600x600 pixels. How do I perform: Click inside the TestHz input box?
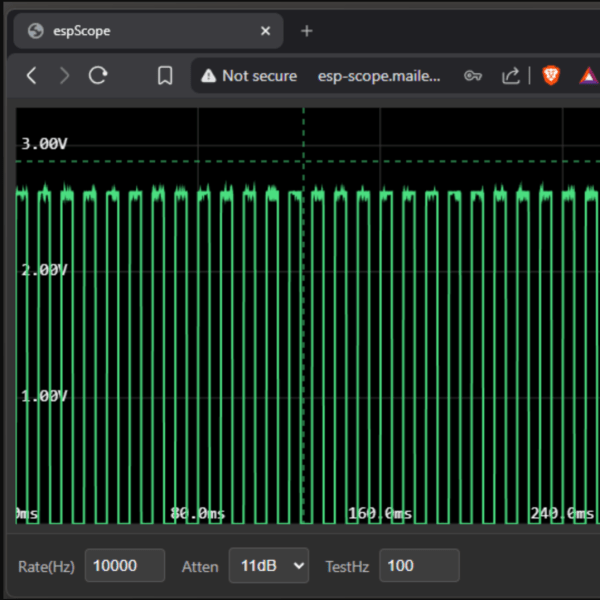click(418, 566)
